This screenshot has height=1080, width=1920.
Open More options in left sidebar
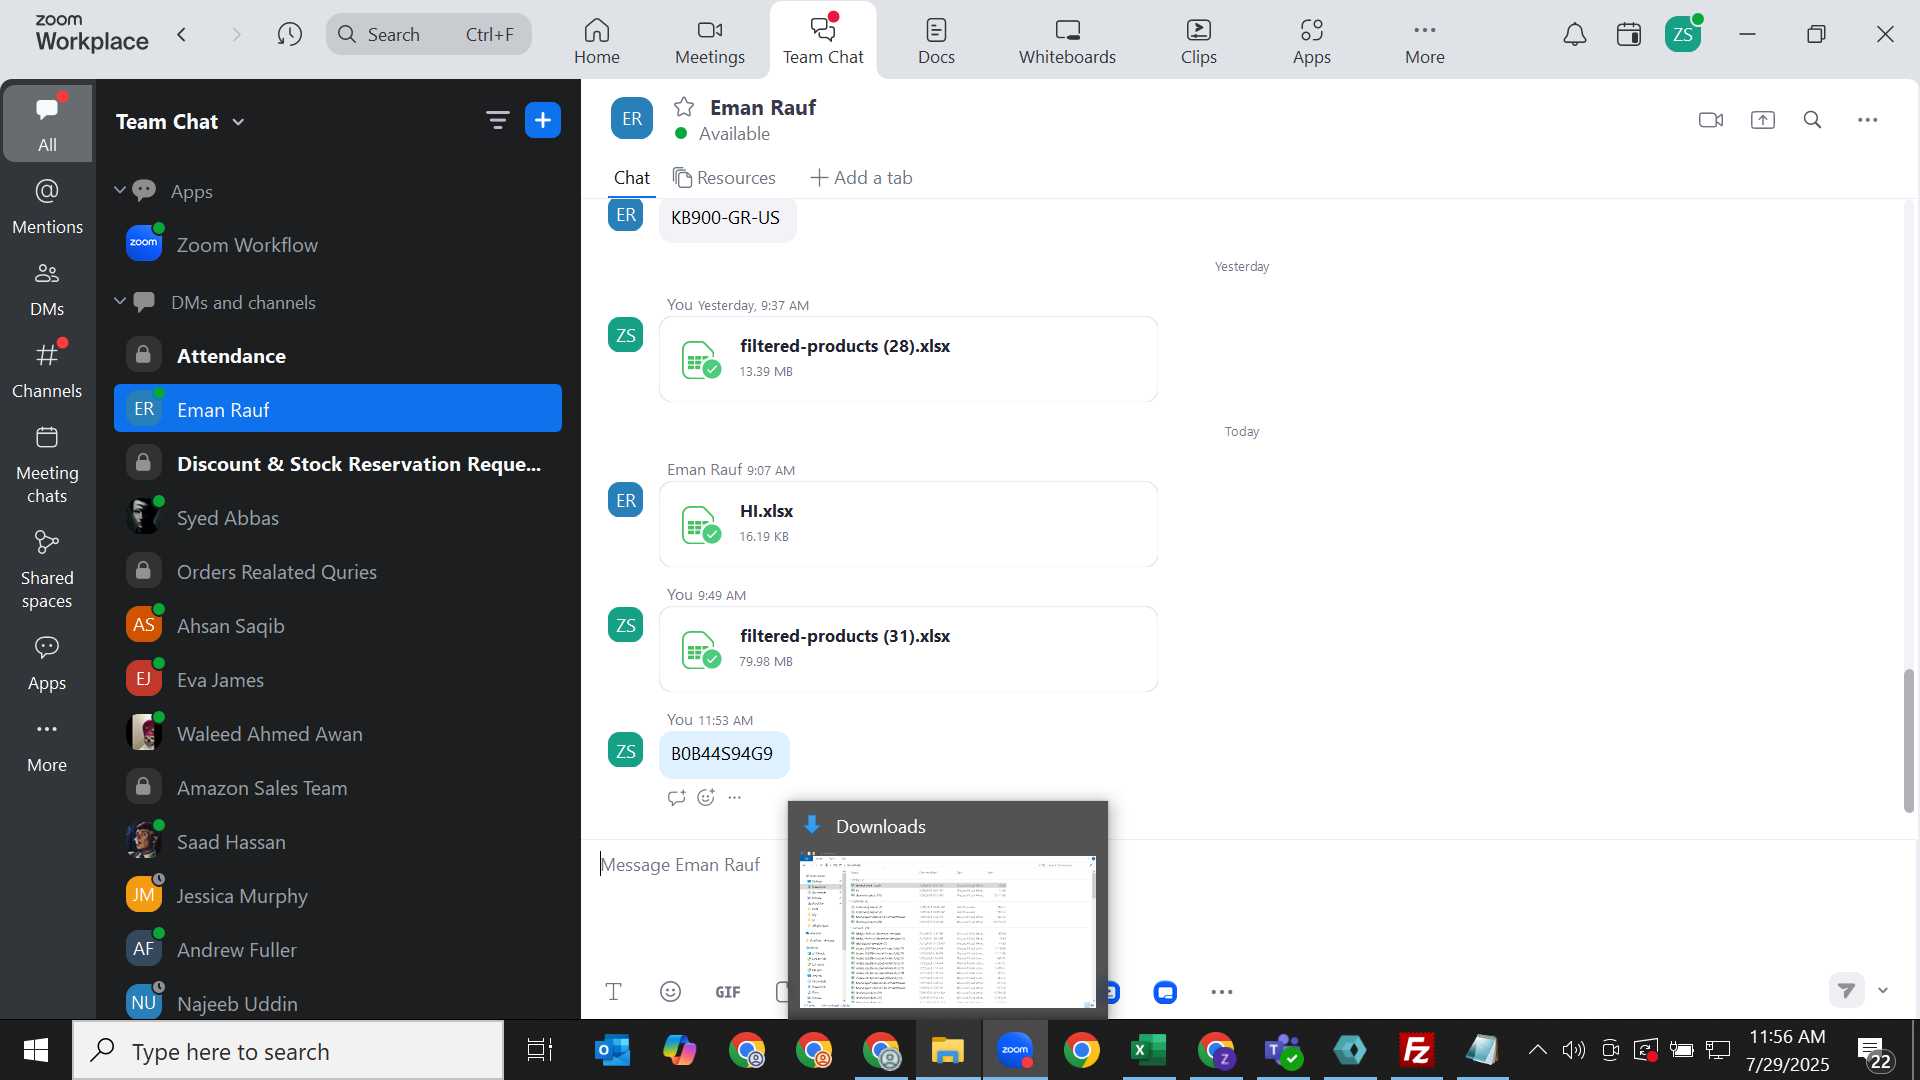[47, 745]
